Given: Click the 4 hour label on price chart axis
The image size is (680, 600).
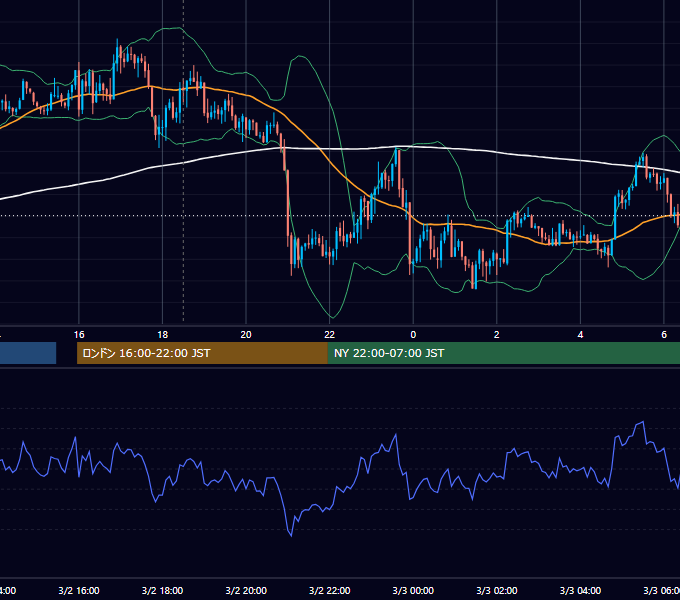Looking at the screenshot, I should [580, 335].
